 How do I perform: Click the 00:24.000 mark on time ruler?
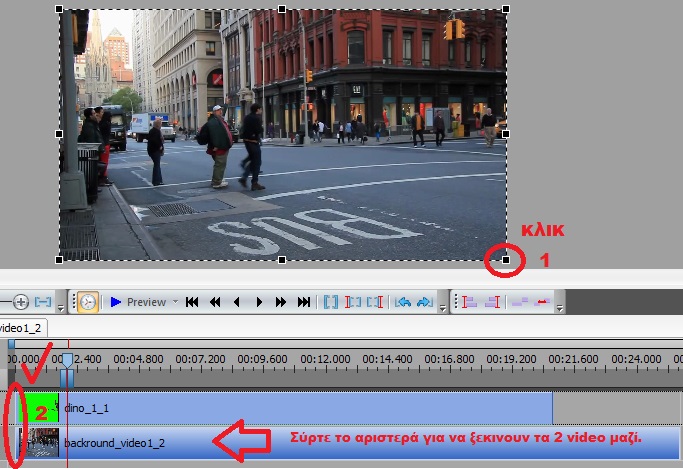click(x=636, y=359)
